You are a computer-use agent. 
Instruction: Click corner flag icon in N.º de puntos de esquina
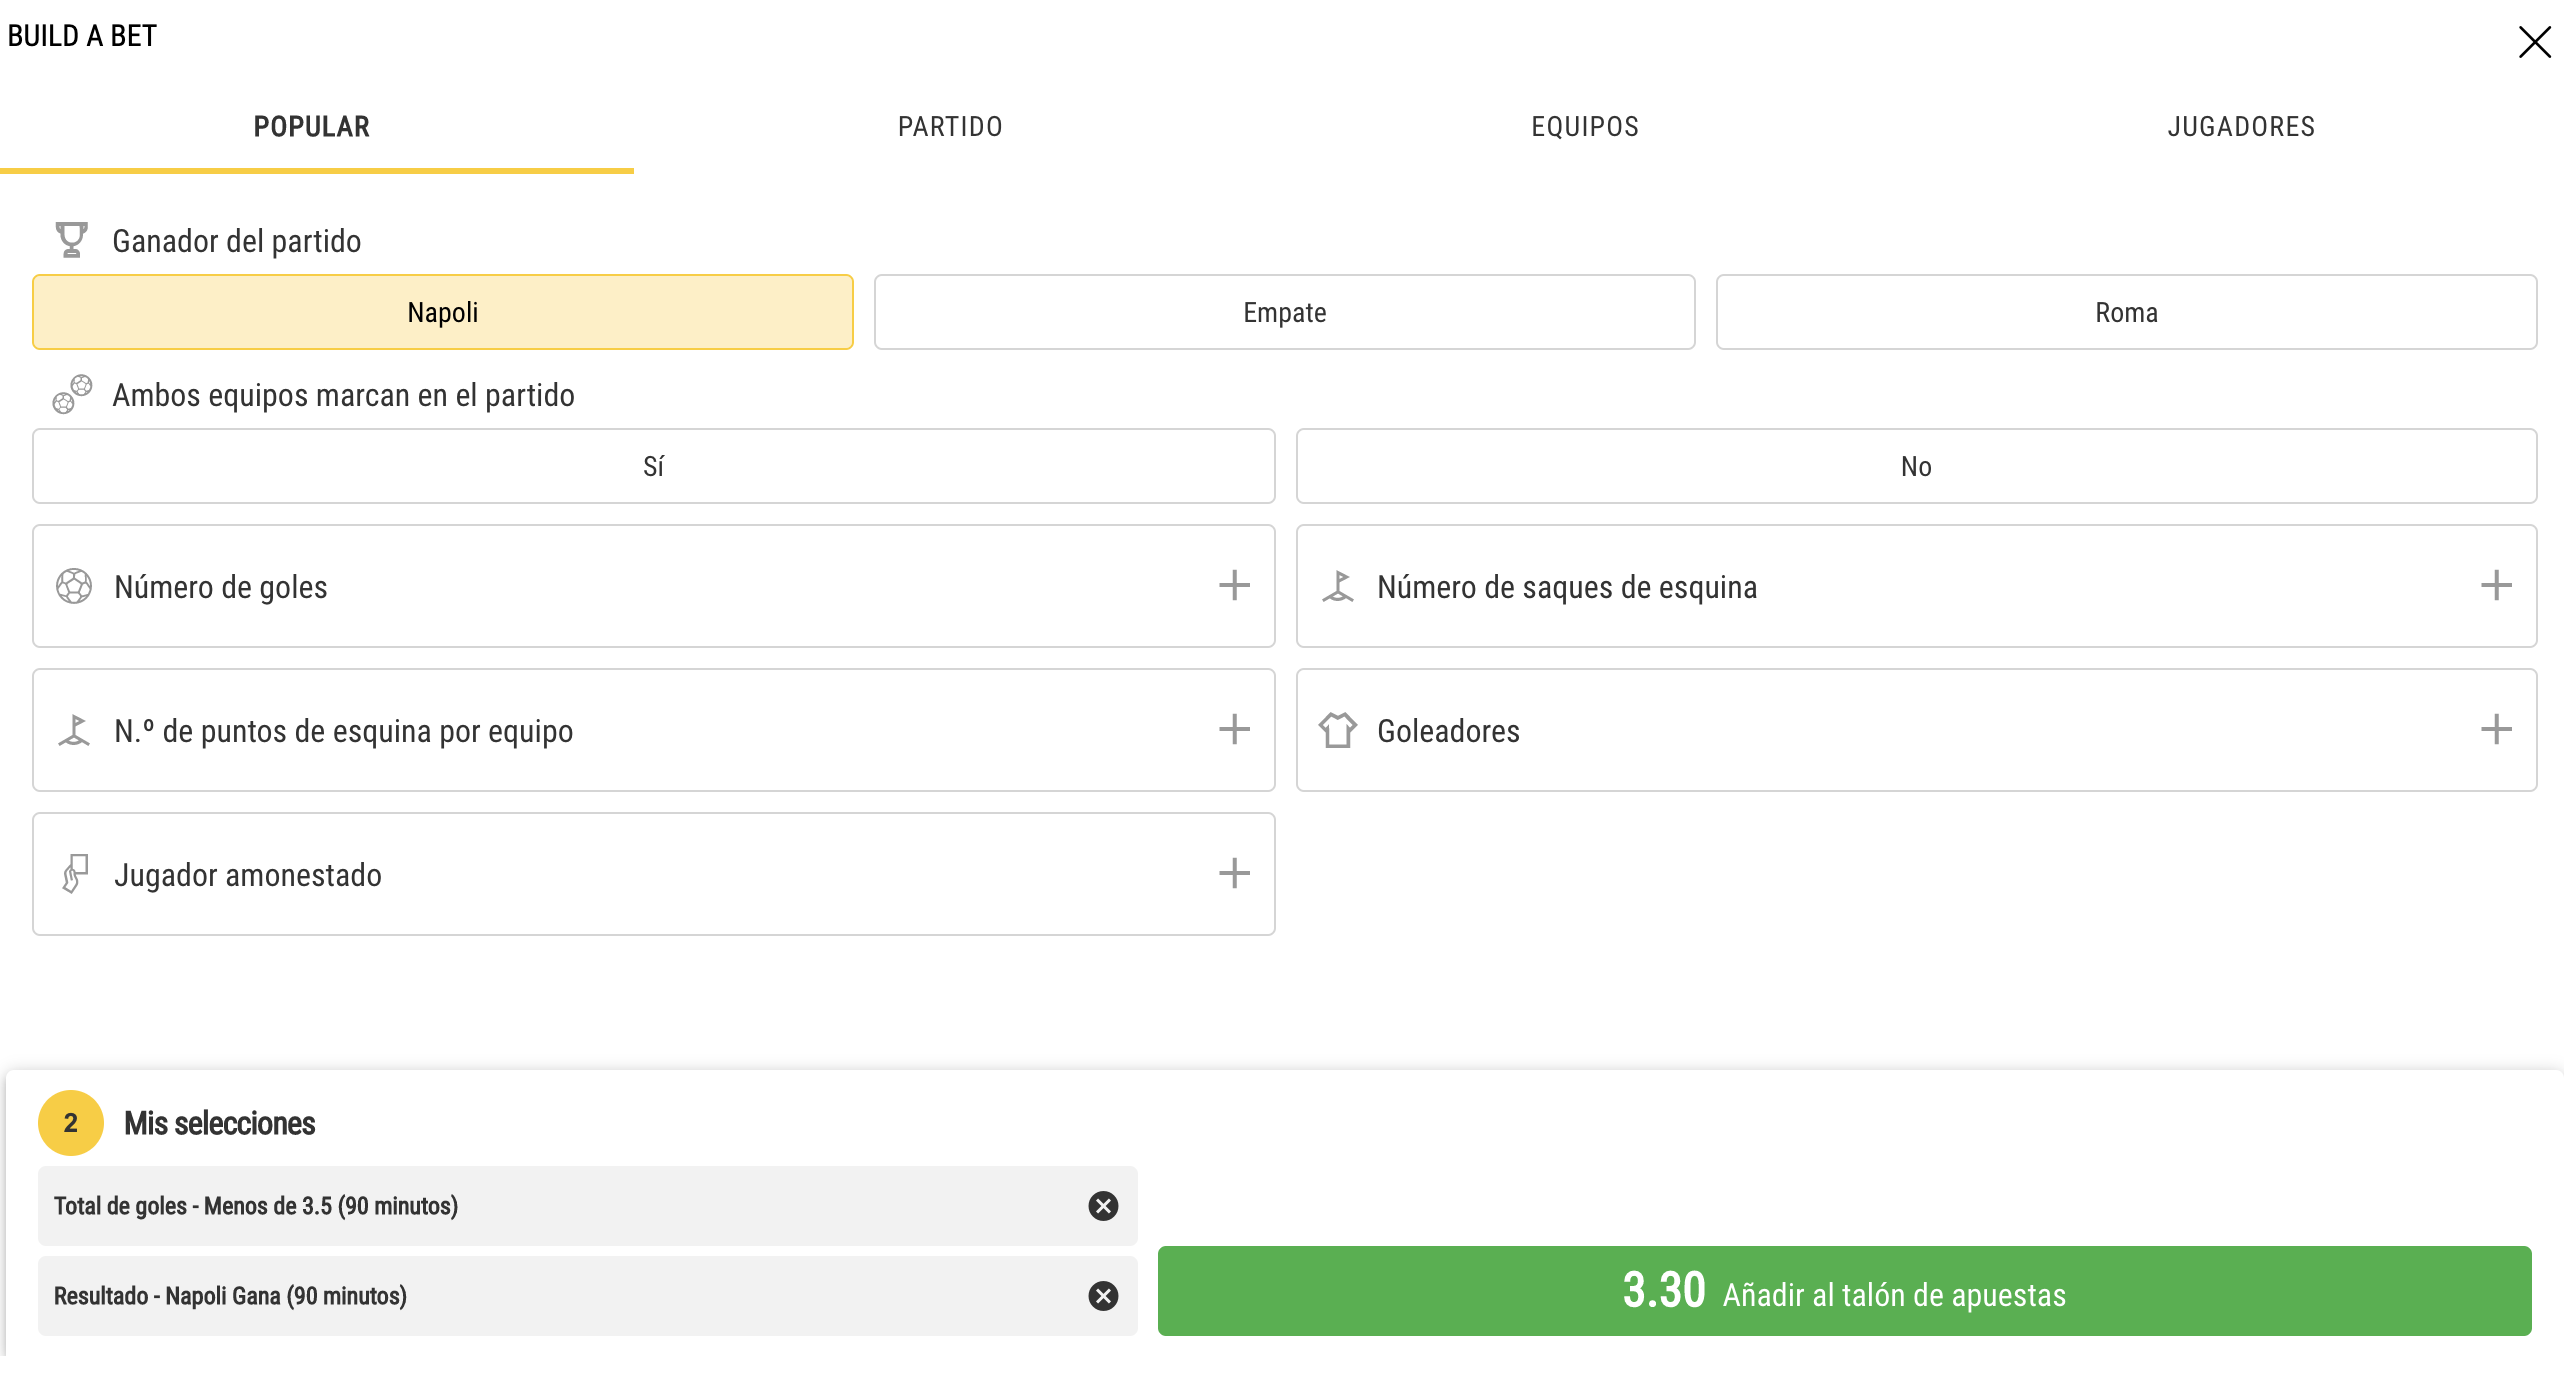pos(74,730)
